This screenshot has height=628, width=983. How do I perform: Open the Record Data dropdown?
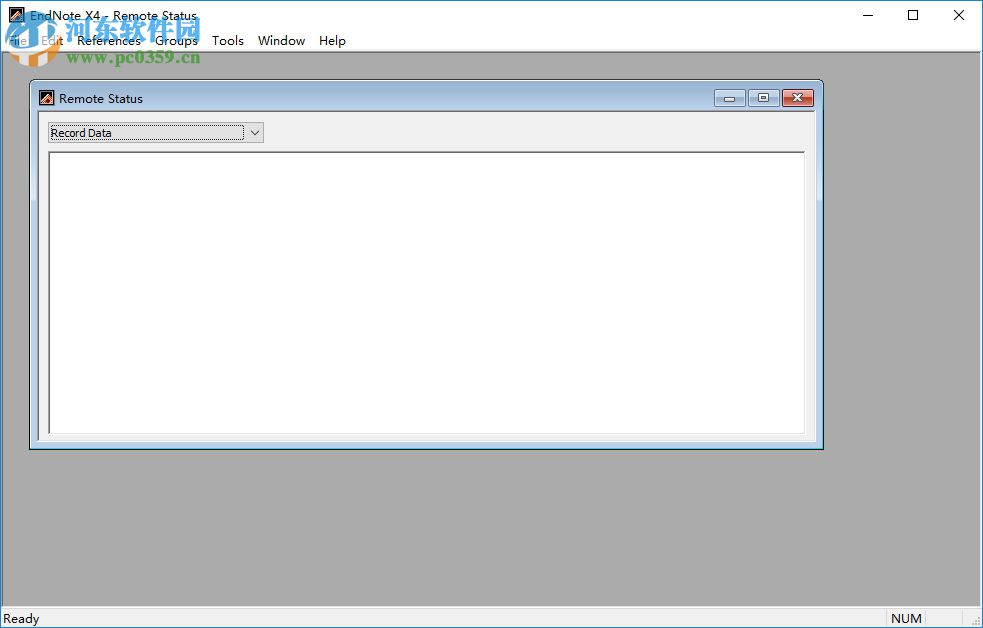coord(155,132)
